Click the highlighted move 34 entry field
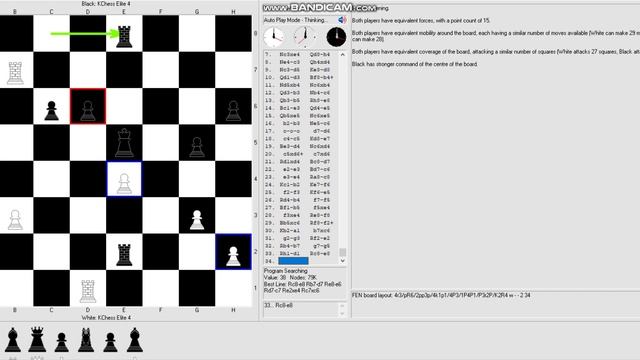640x360 pixels. [293, 261]
